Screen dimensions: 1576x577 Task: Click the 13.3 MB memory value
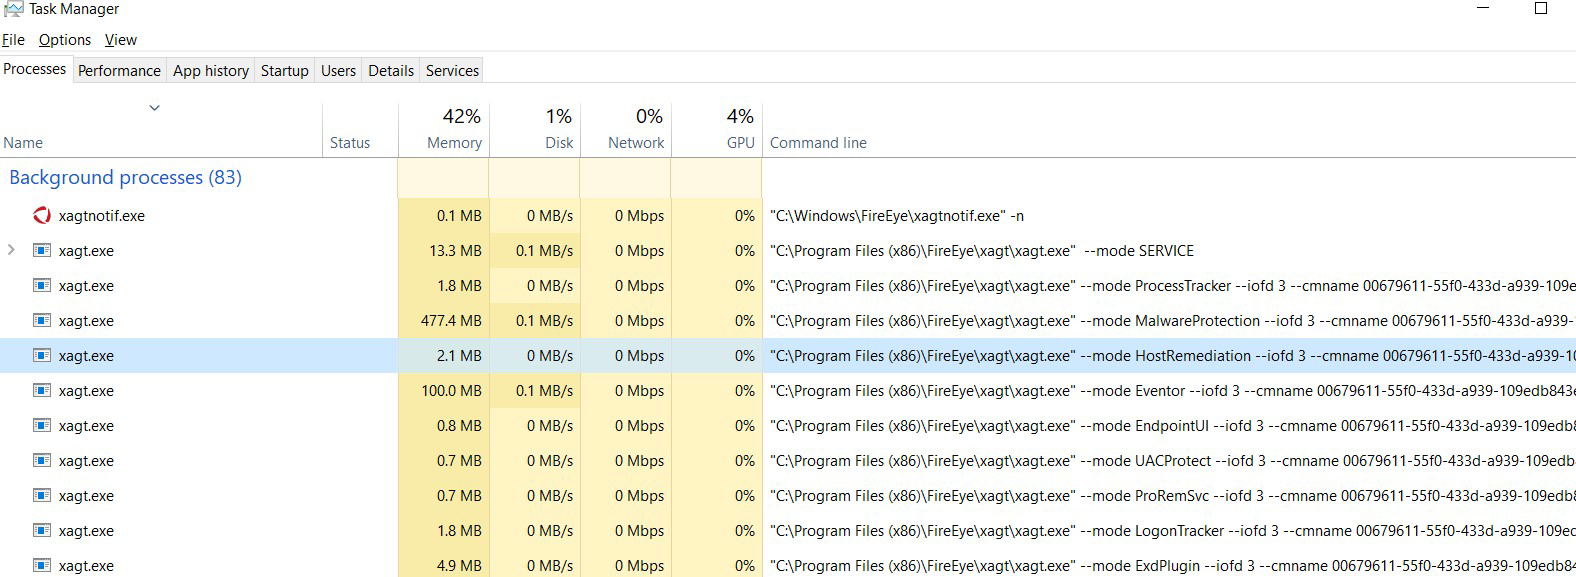[455, 251]
